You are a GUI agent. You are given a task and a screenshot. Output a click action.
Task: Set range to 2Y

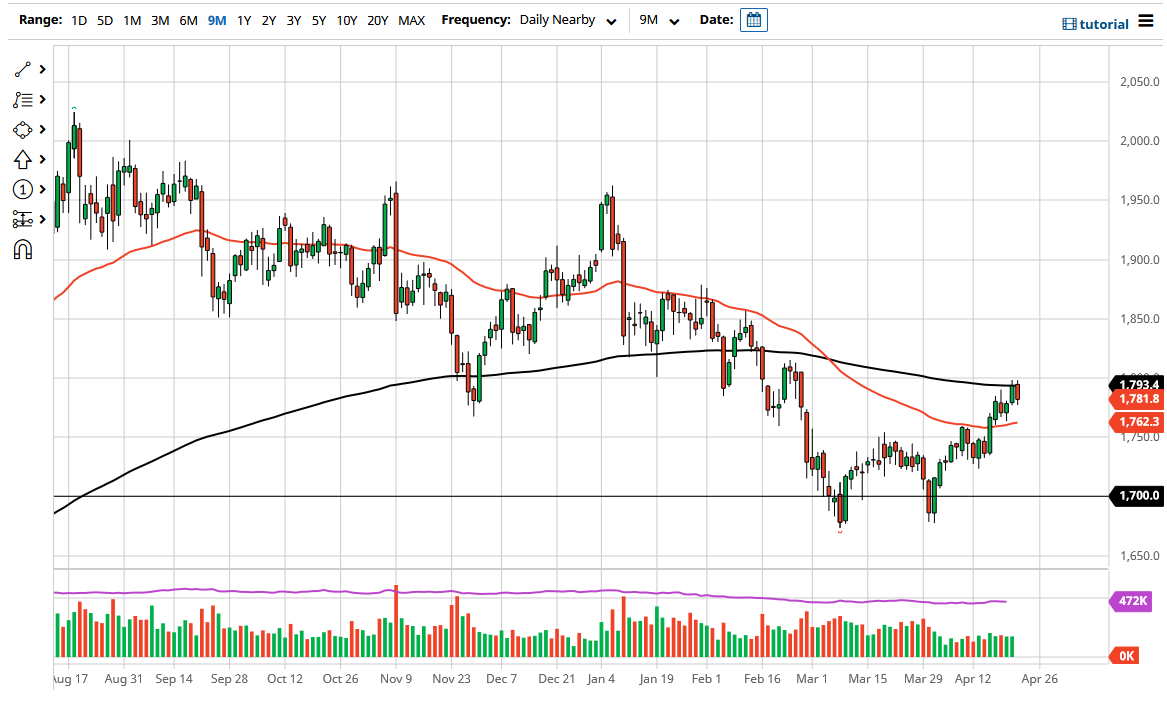(x=269, y=21)
